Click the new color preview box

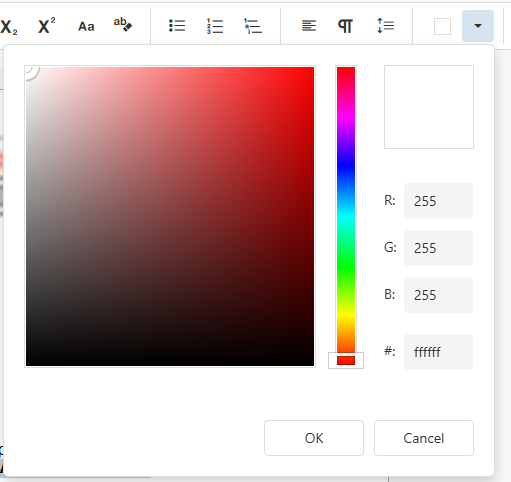click(x=429, y=107)
